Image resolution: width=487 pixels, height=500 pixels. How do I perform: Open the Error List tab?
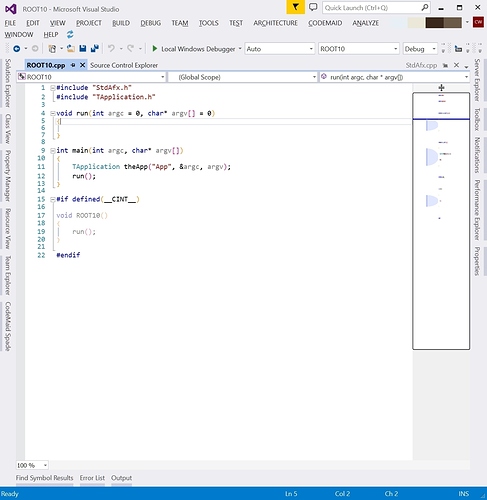click(x=92, y=478)
